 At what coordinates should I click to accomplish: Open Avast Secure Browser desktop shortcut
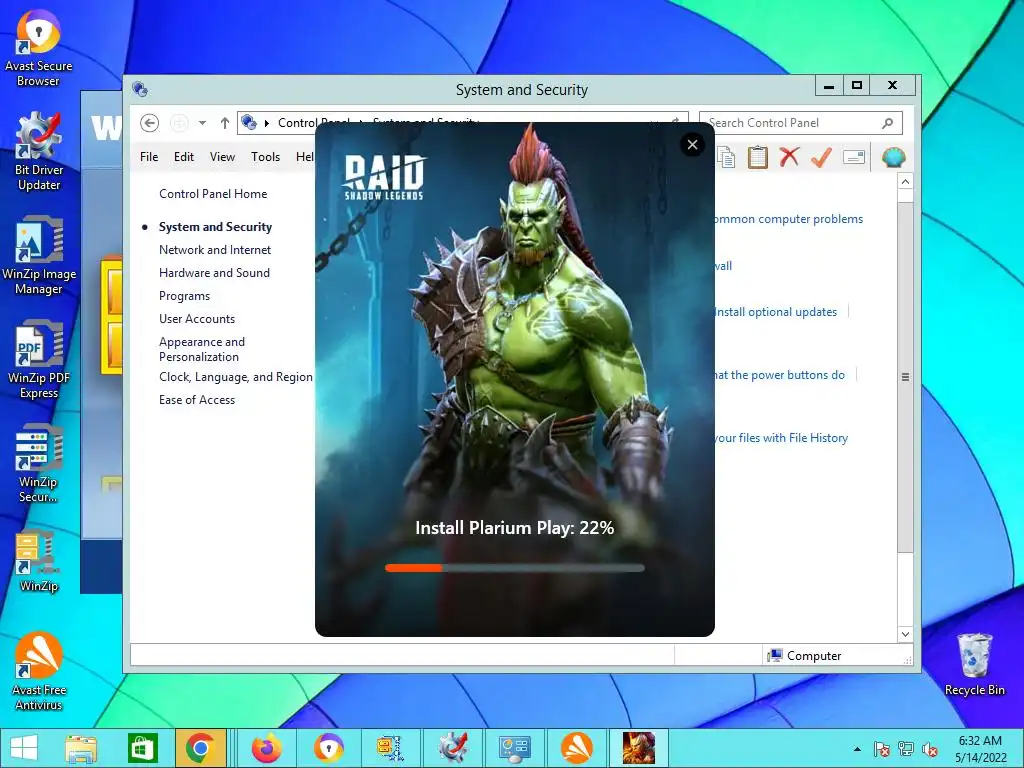[38, 49]
